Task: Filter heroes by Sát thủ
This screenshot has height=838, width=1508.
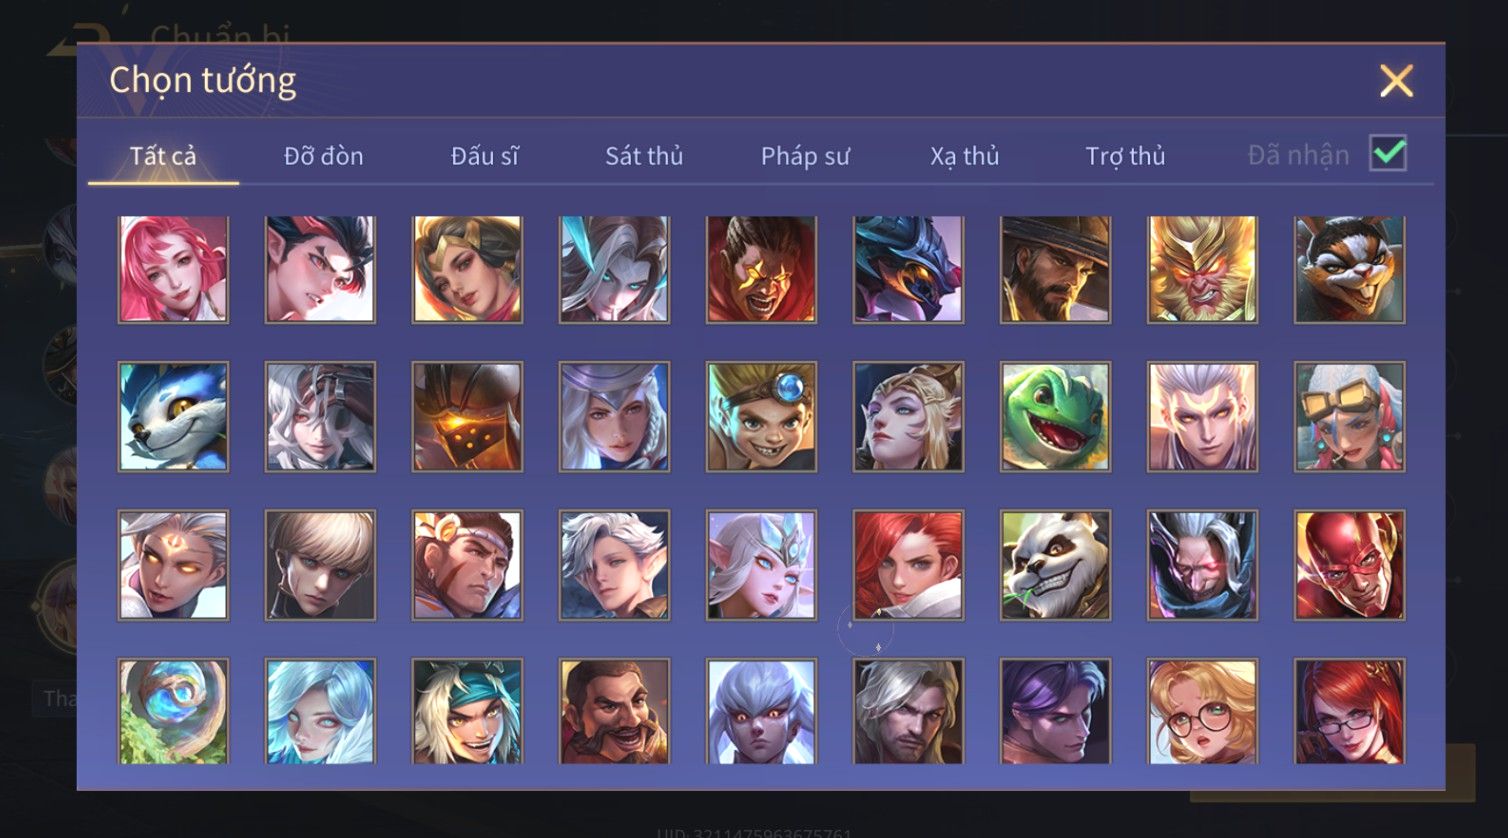Action: click(644, 156)
